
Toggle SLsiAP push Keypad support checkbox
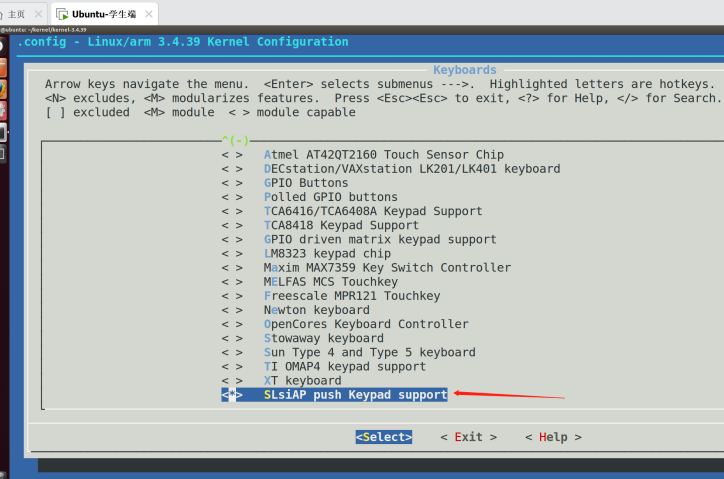pos(232,395)
